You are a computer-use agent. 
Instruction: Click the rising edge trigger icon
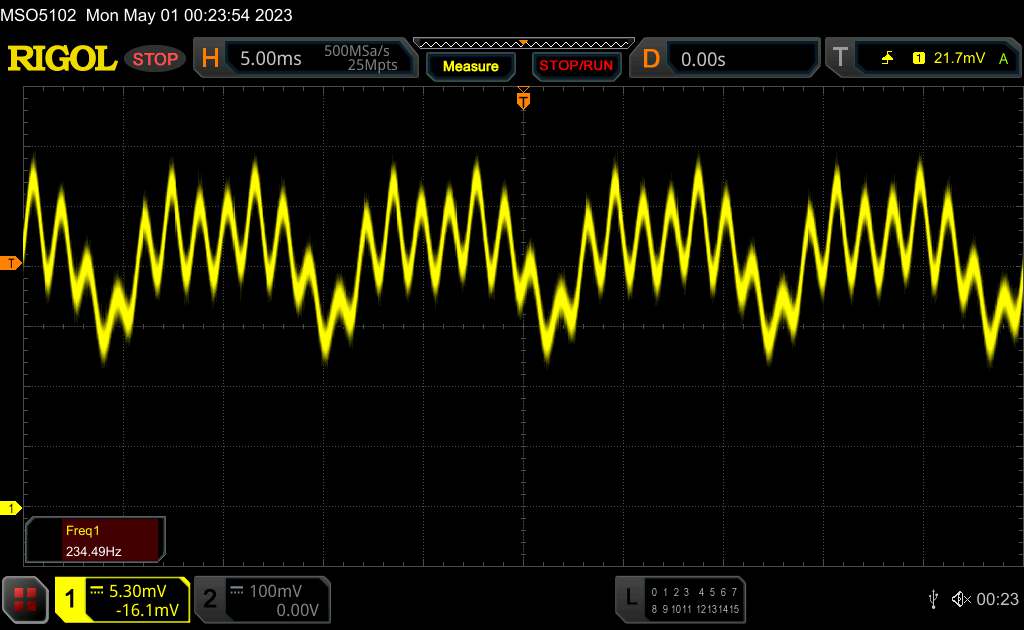pos(887,59)
